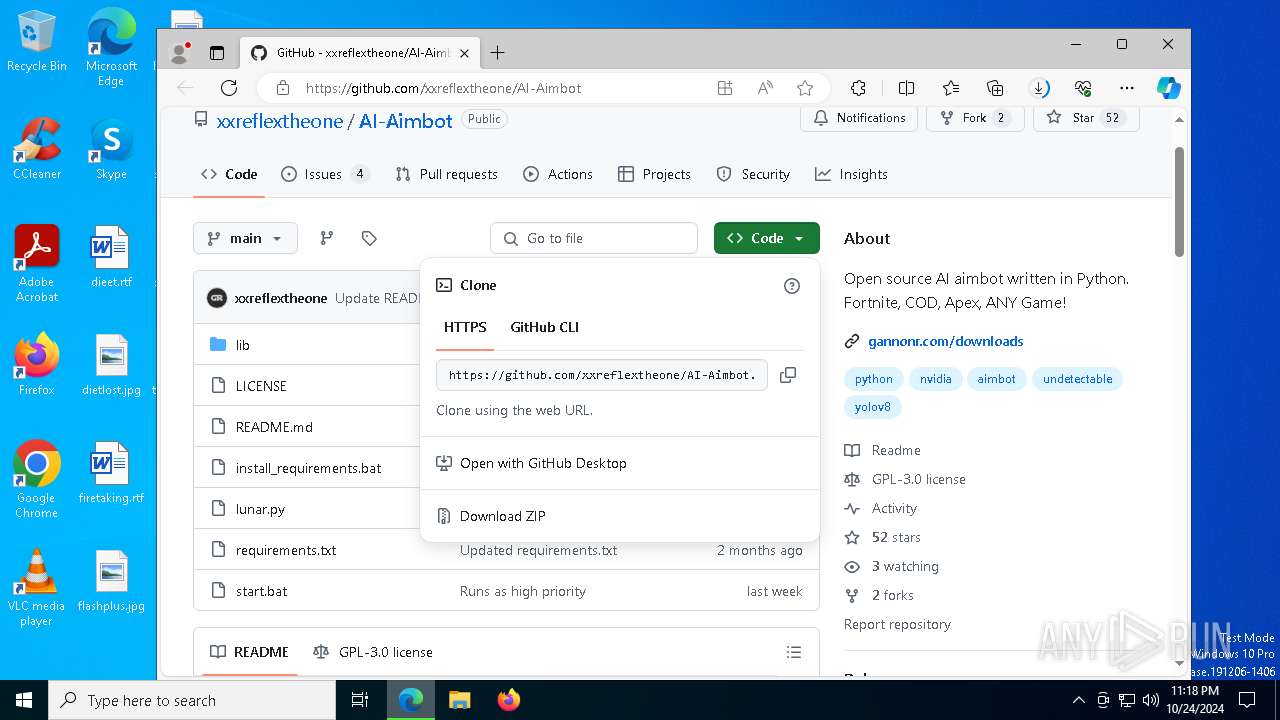
Task: Open install_requirements.bat file
Action: 308,468
